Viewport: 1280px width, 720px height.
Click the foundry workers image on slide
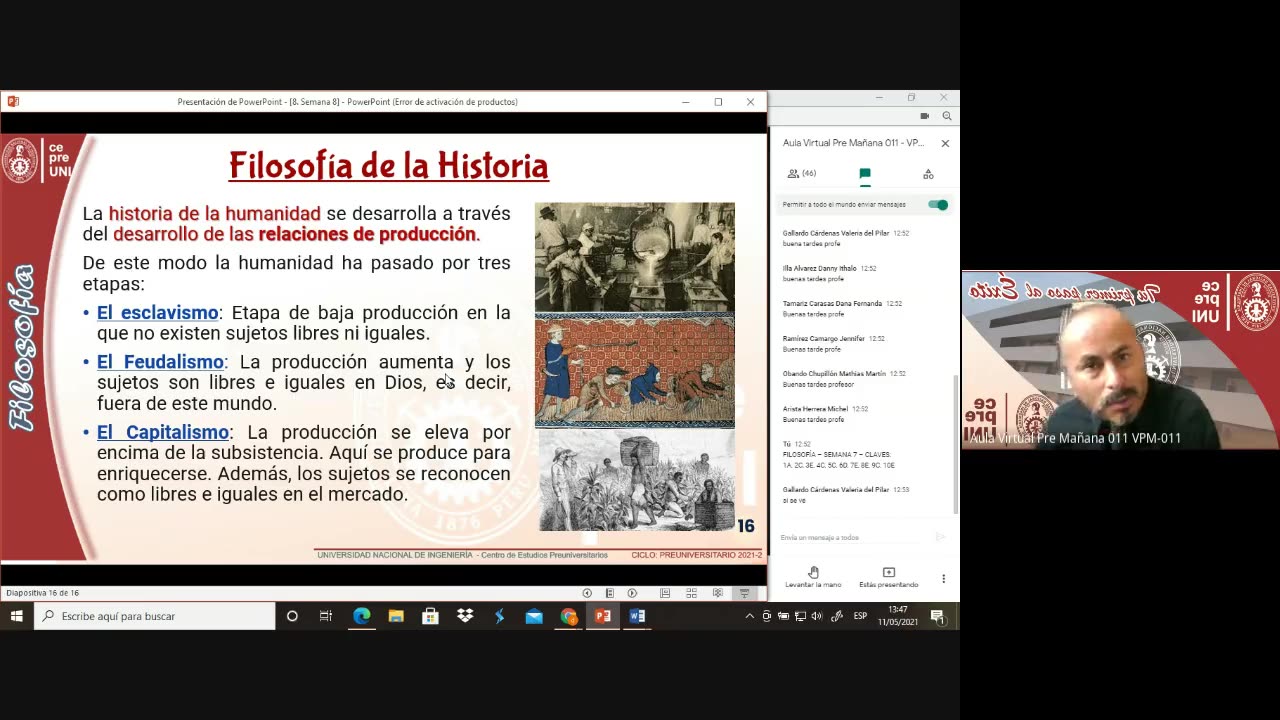tap(635, 257)
